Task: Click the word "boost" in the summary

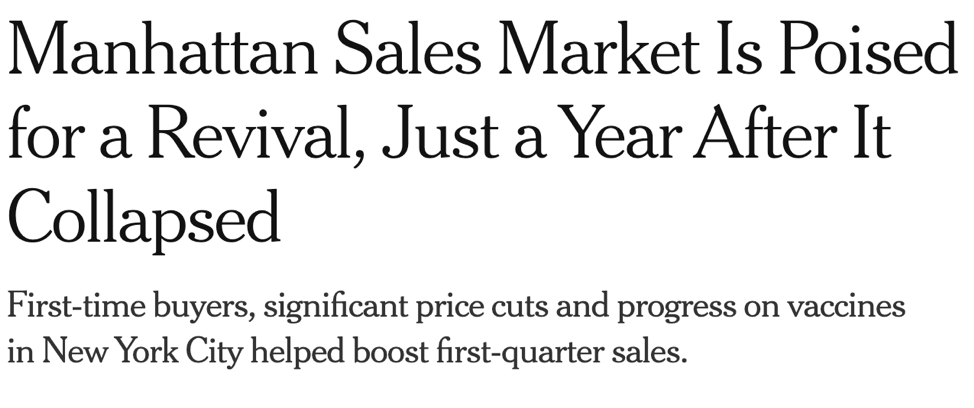Action: pyautogui.click(x=390, y=352)
